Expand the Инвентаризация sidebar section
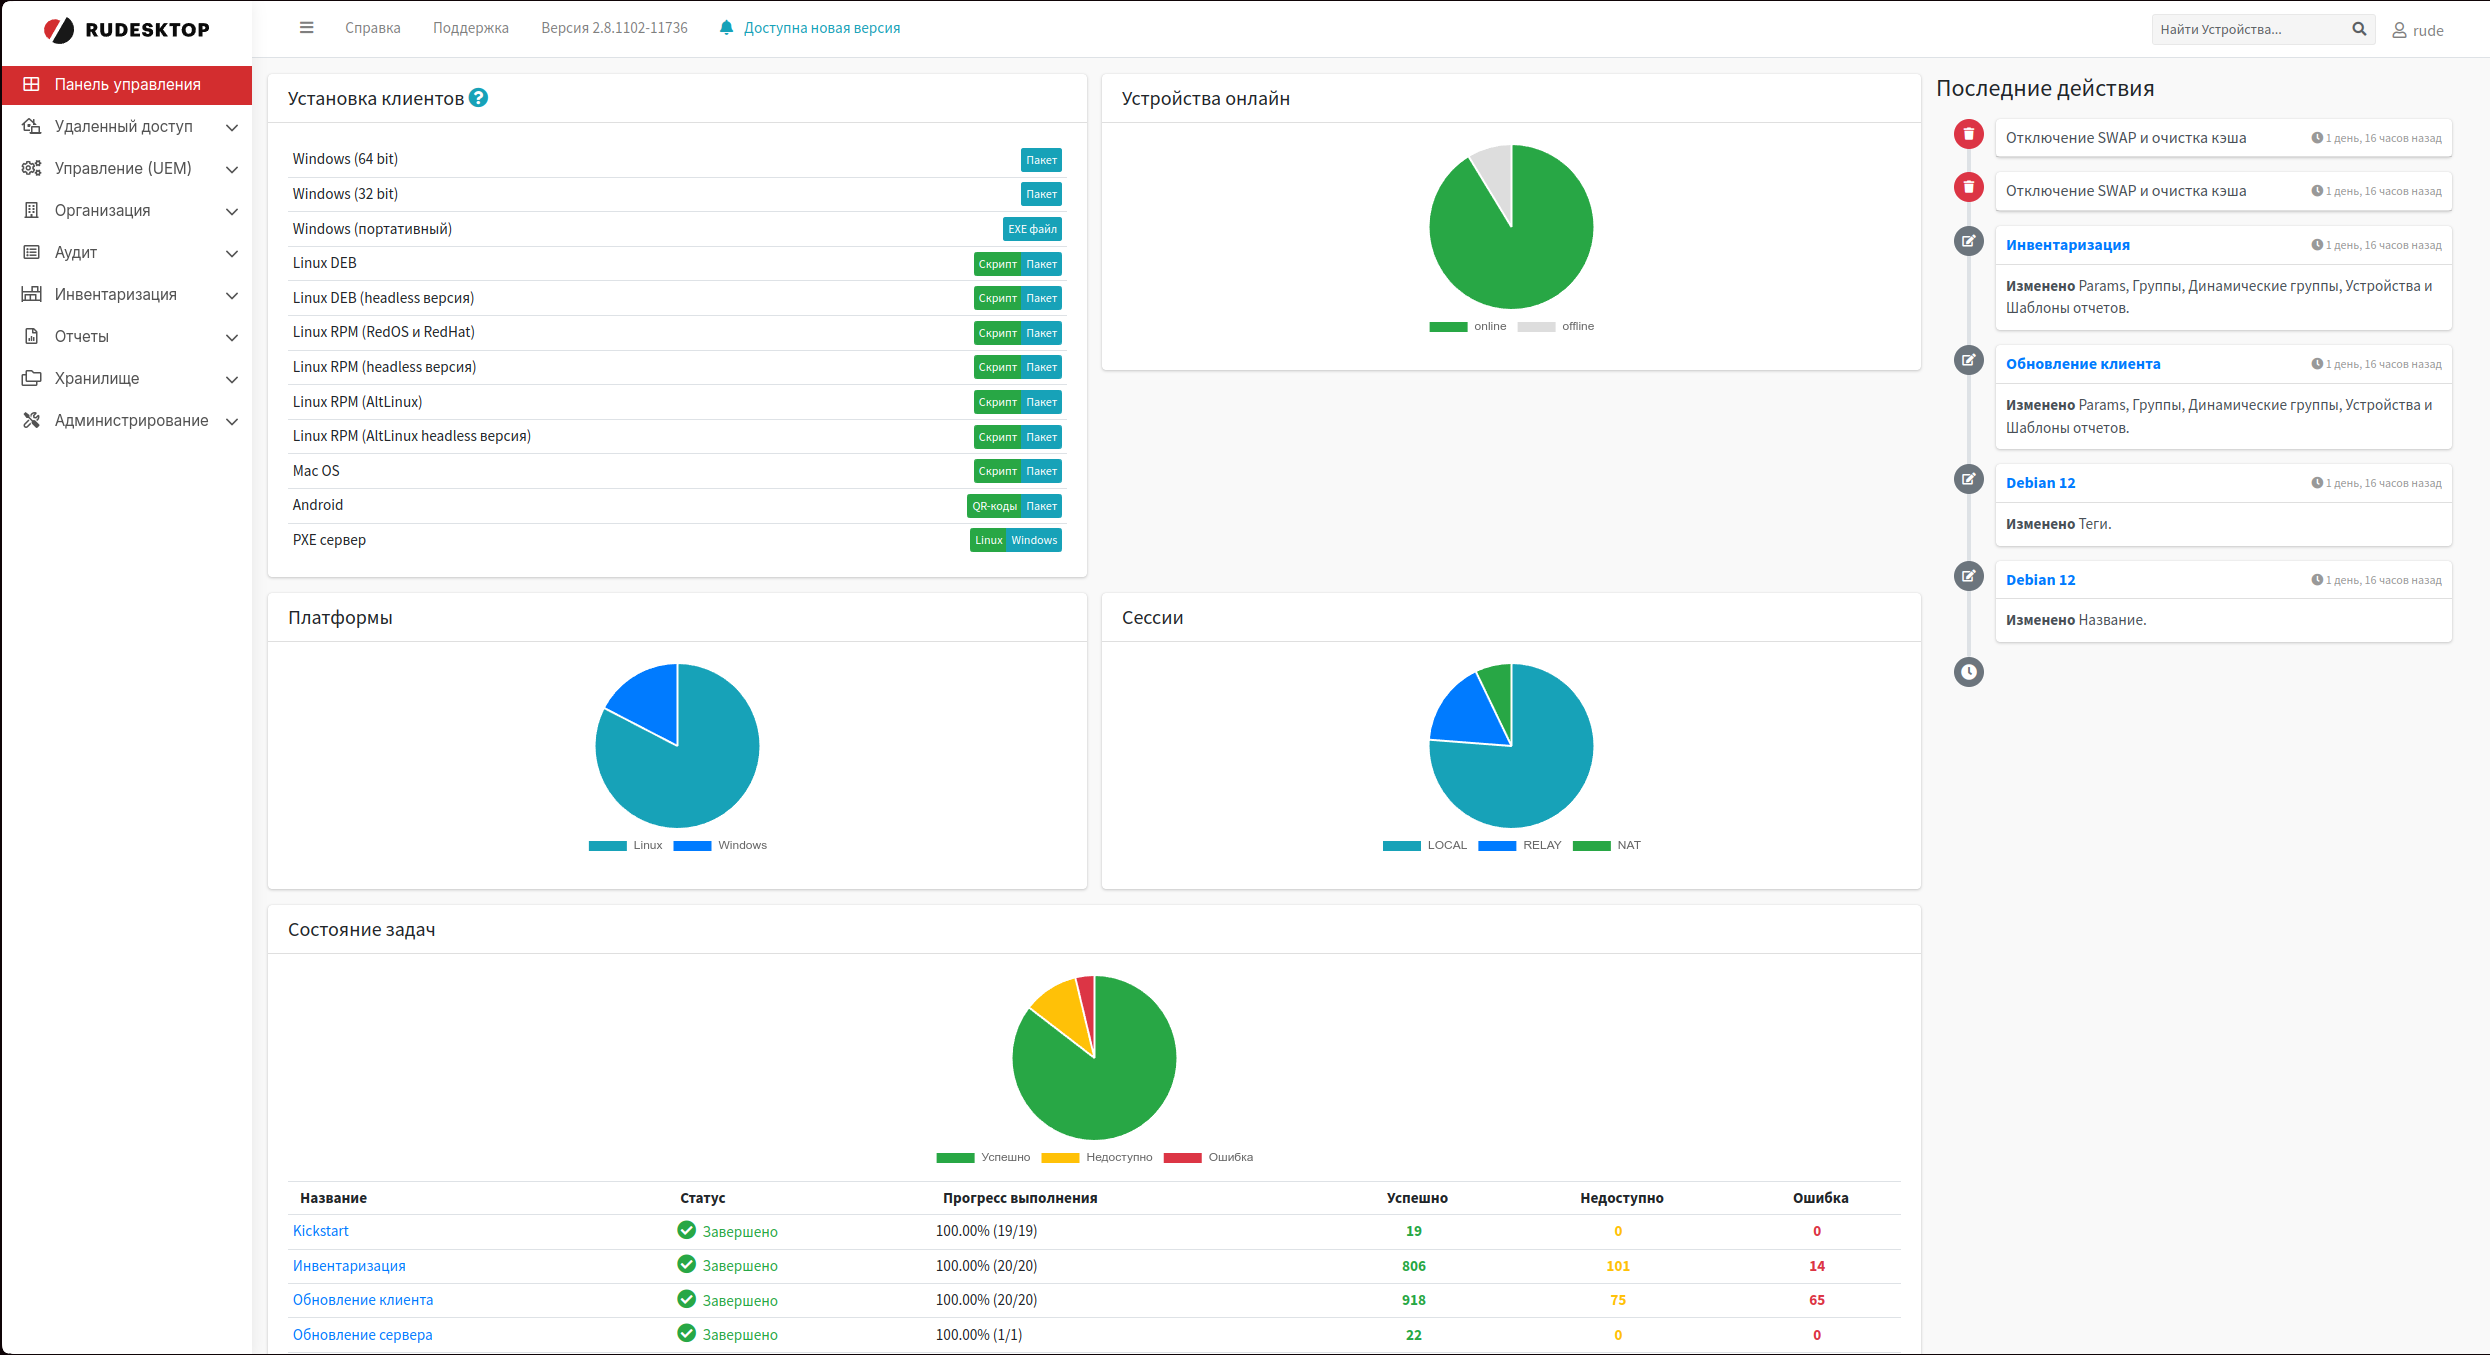 pos(116,295)
